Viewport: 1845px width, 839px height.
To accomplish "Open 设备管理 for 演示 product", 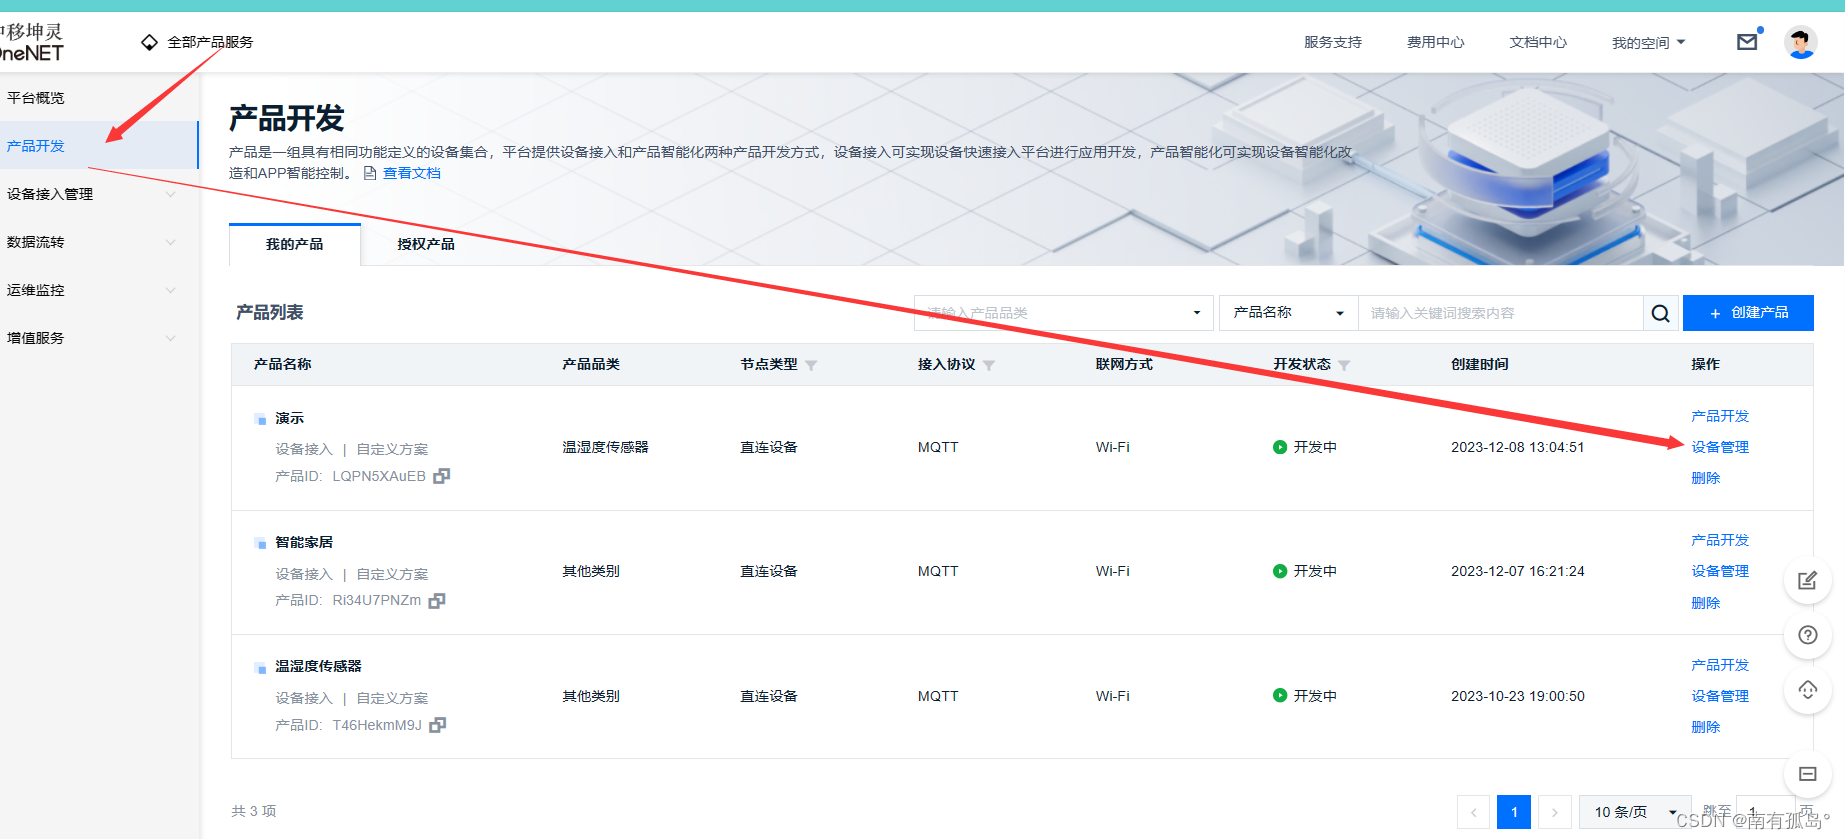I will [1720, 447].
